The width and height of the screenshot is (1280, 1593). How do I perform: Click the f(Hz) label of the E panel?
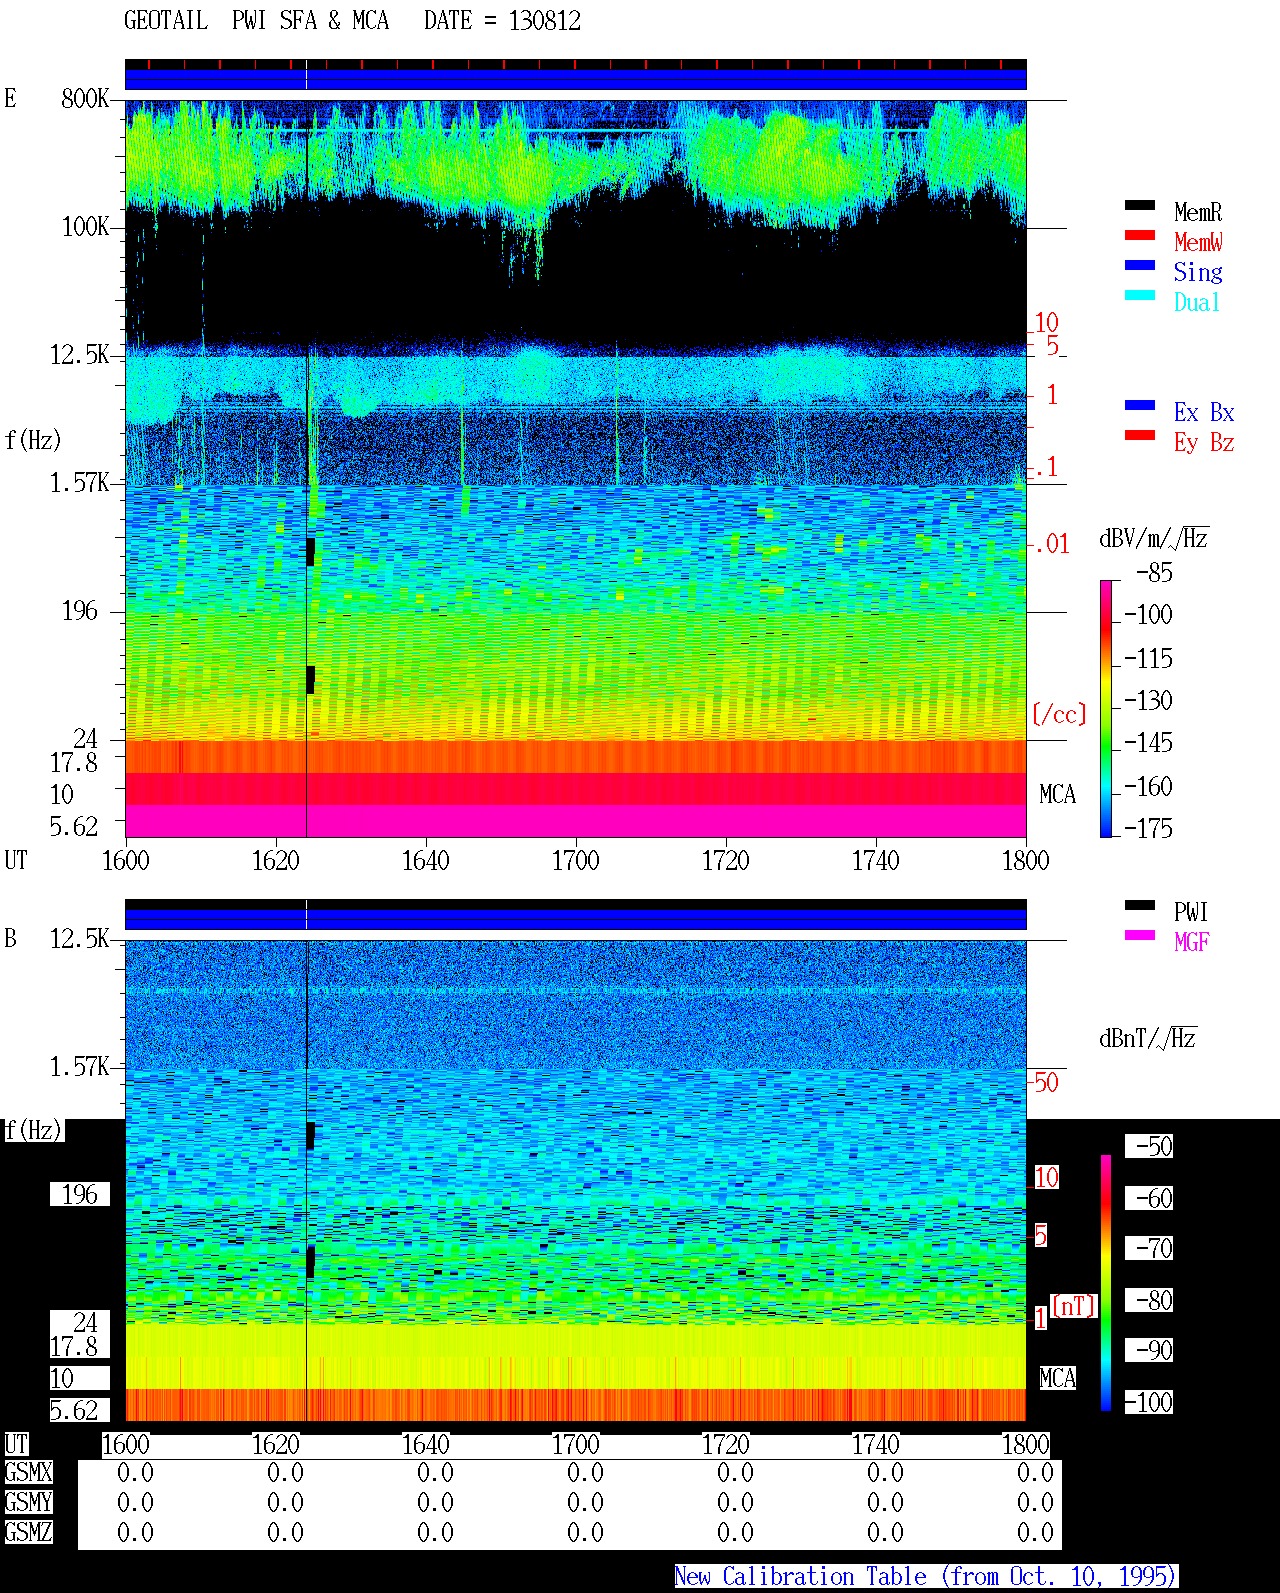[x=33, y=440]
